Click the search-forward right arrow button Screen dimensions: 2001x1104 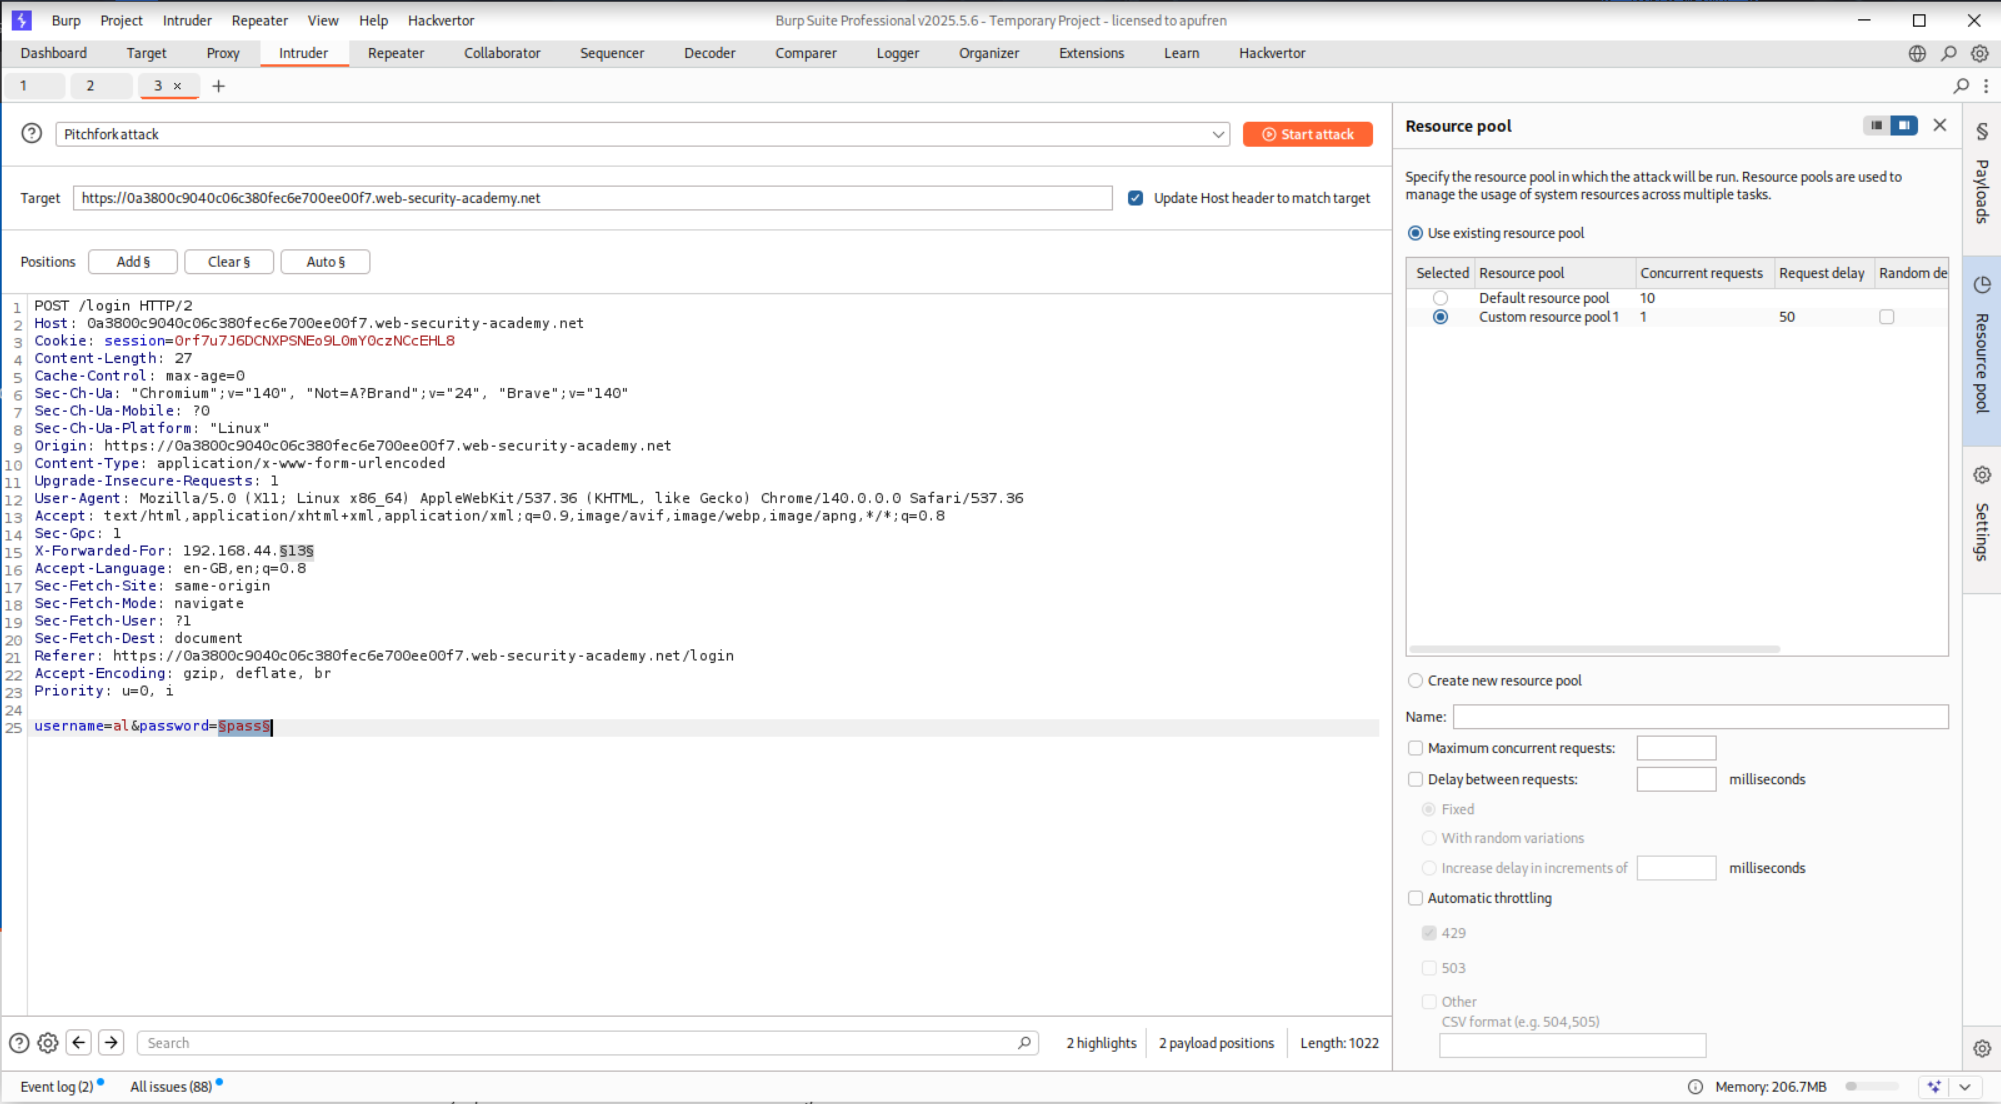[111, 1042]
